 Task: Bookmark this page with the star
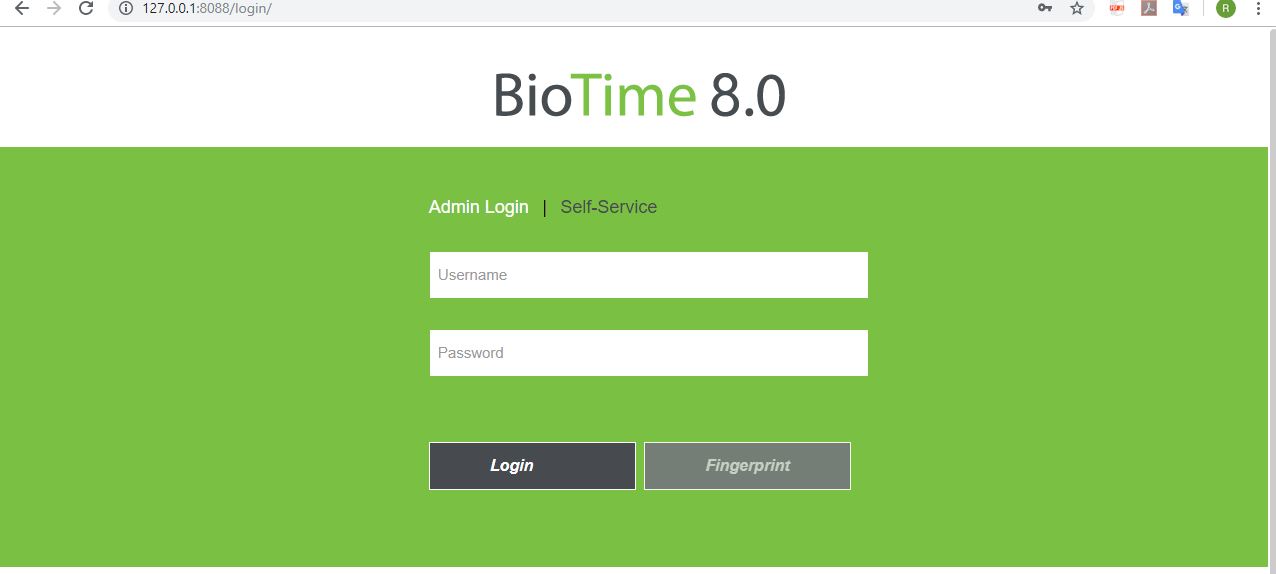(x=1077, y=8)
